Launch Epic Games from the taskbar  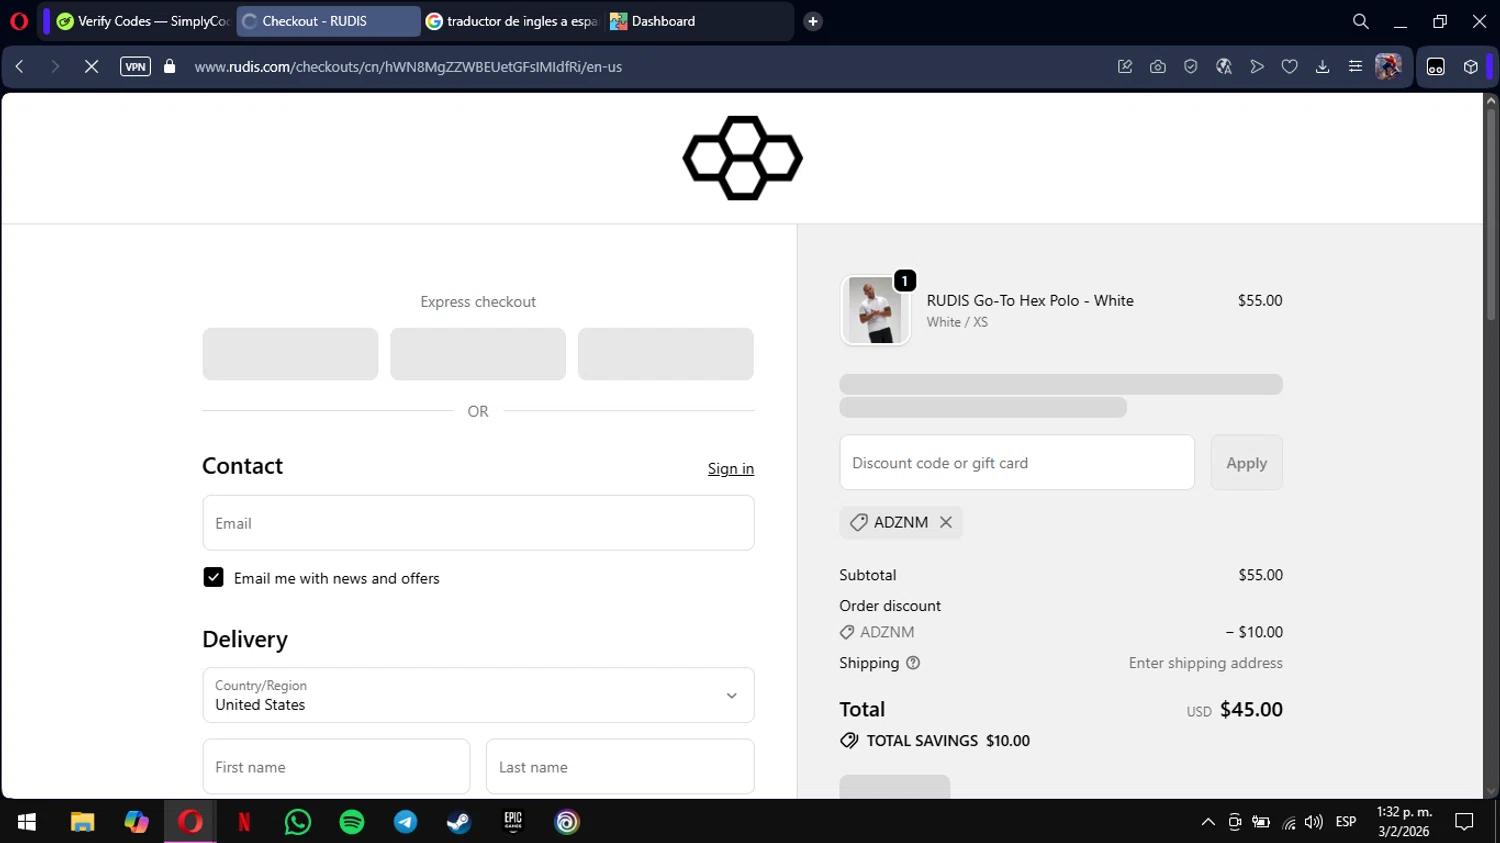coord(513,822)
